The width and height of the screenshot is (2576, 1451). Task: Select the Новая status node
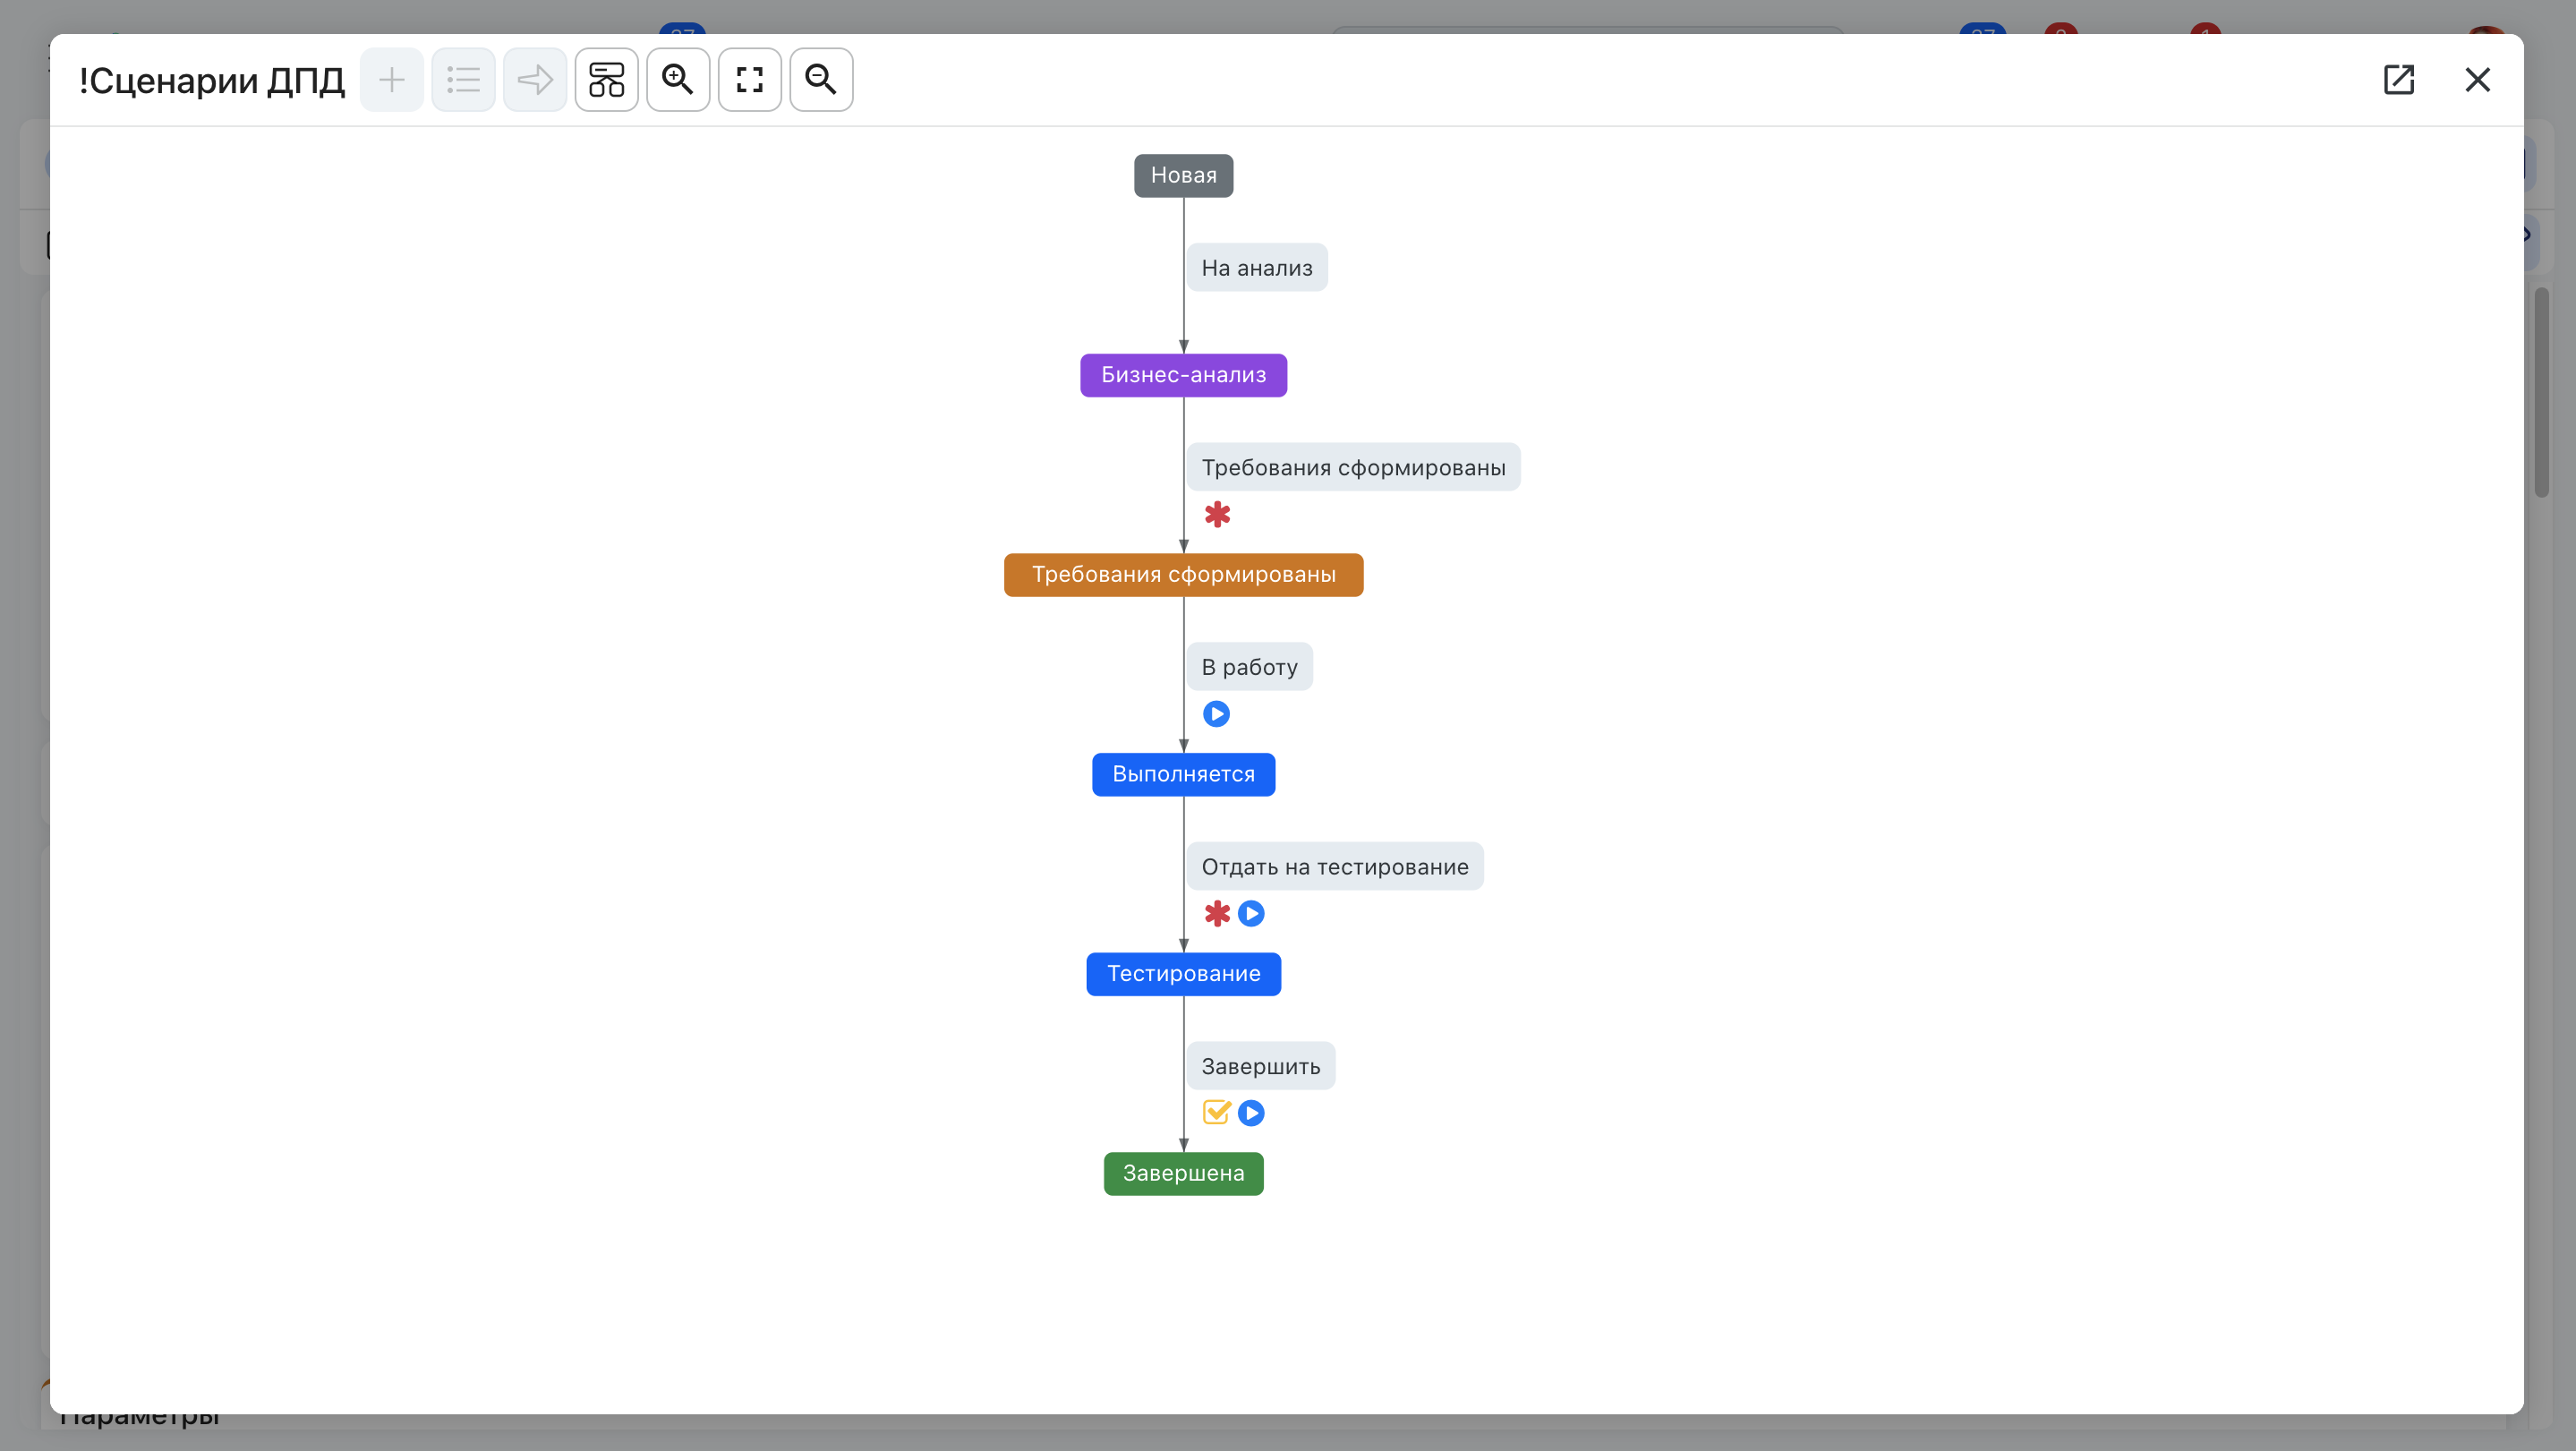coord(1184,176)
